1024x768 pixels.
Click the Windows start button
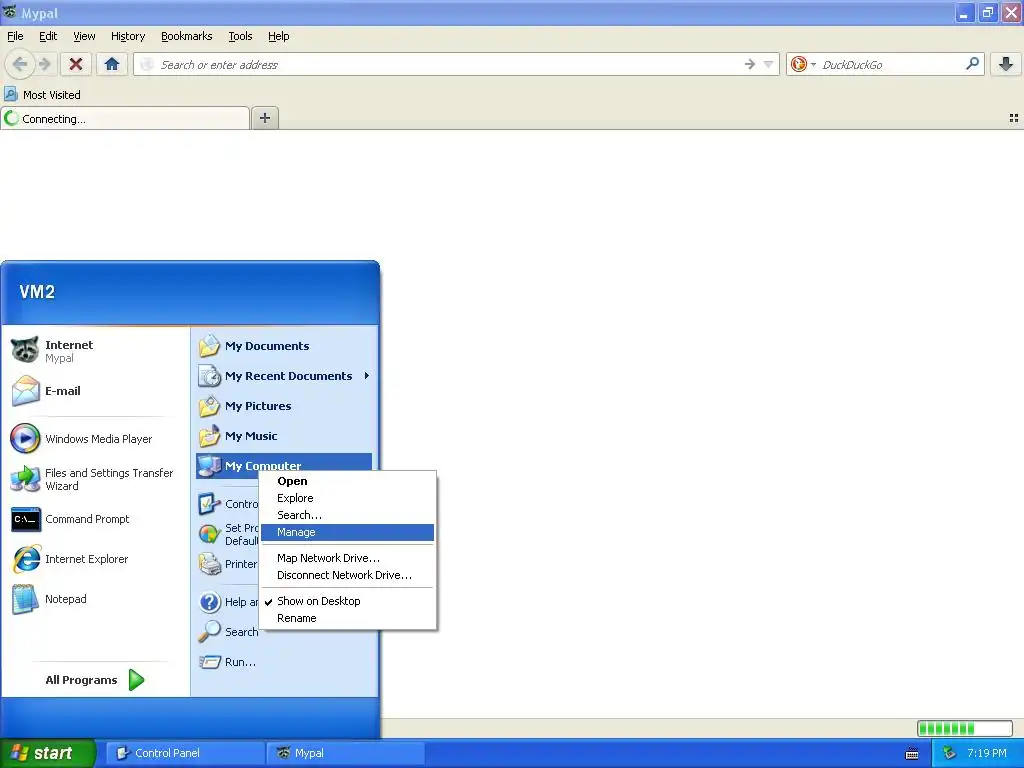tap(47, 753)
